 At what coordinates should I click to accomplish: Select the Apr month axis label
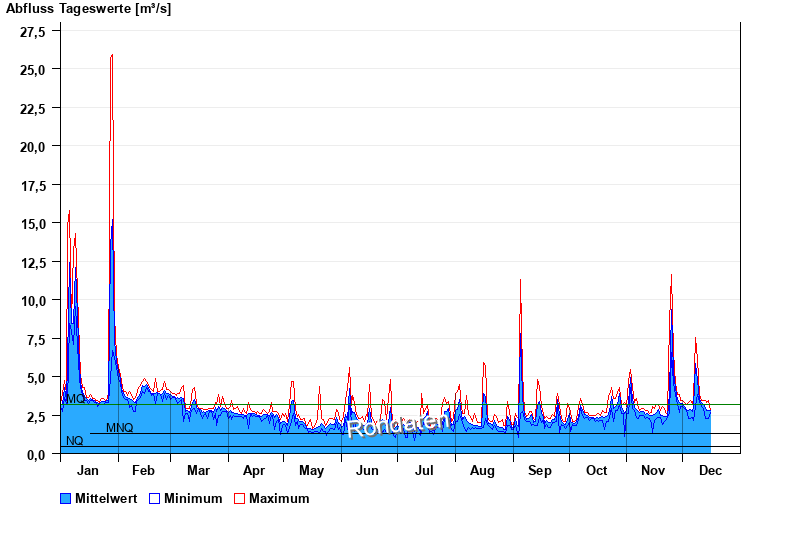click(254, 471)
